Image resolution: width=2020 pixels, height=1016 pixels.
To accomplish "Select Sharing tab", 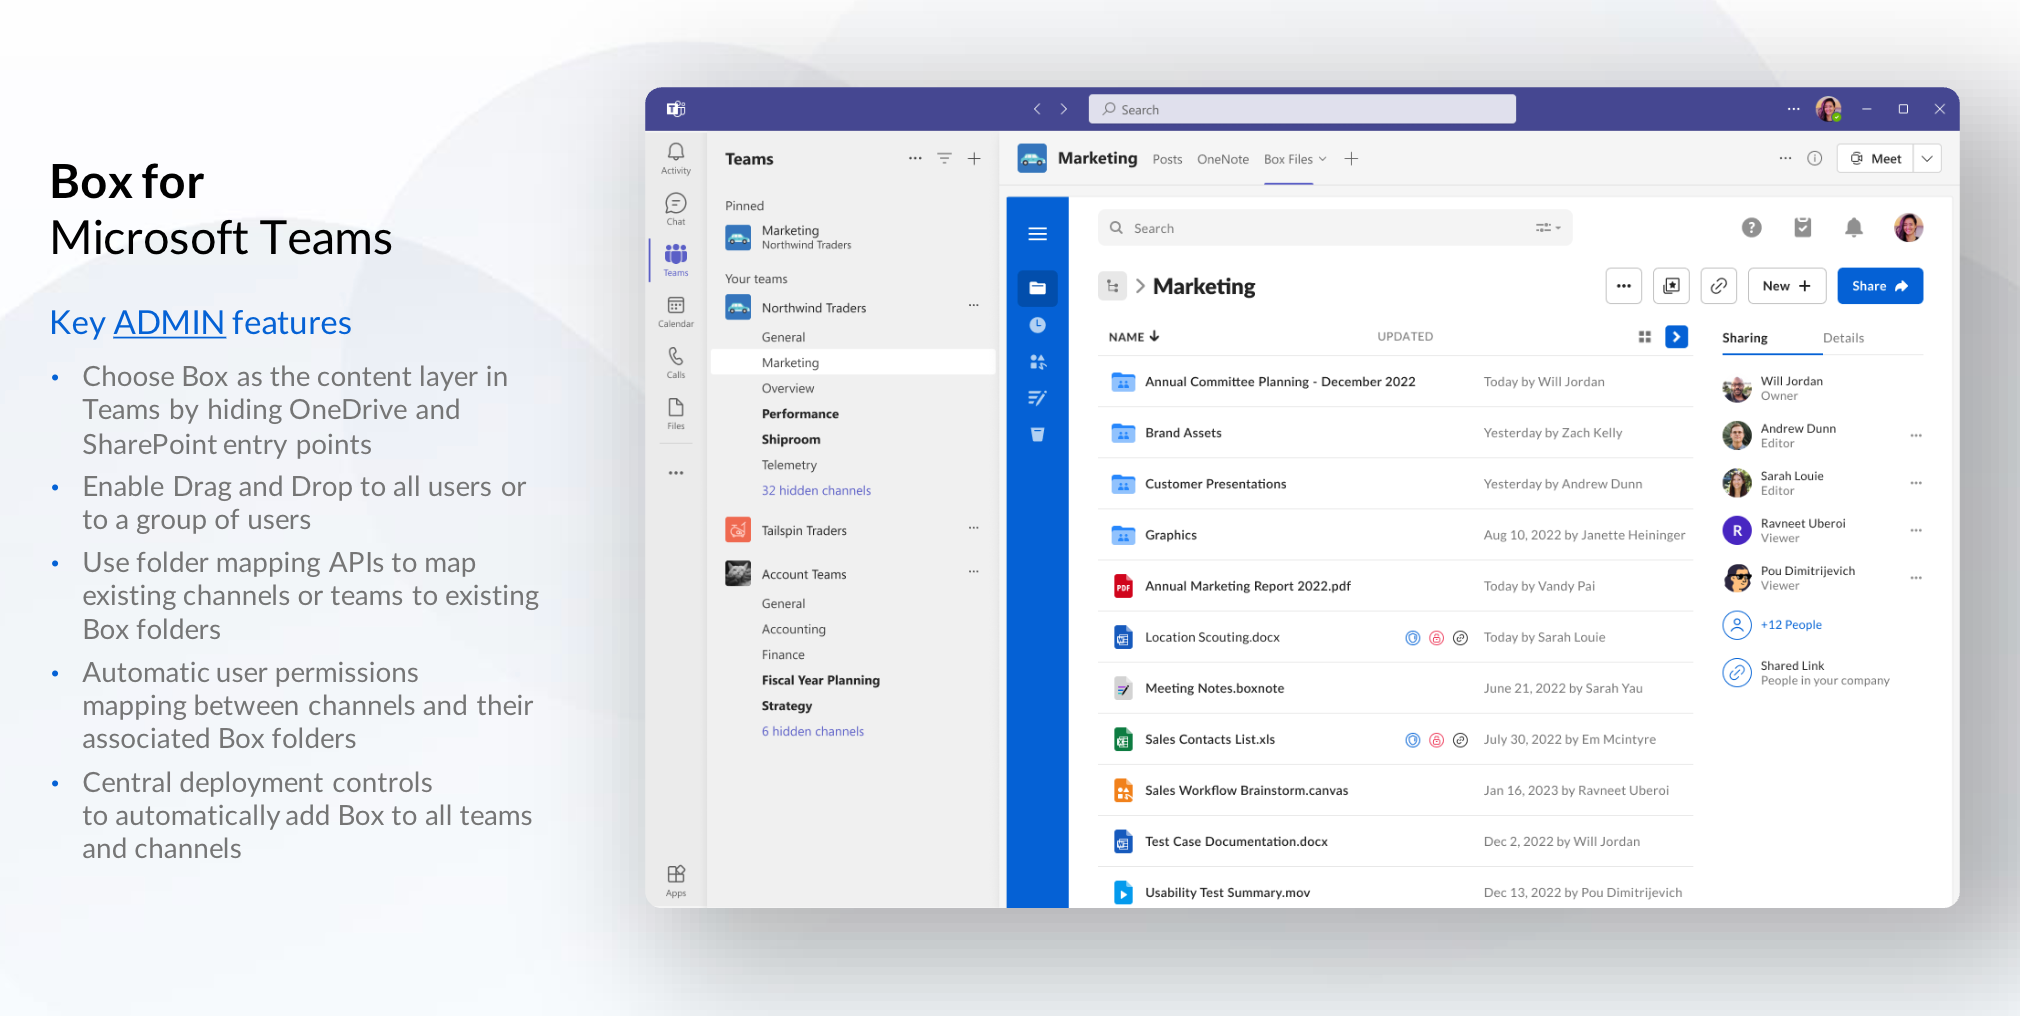I will point(1745,338).
